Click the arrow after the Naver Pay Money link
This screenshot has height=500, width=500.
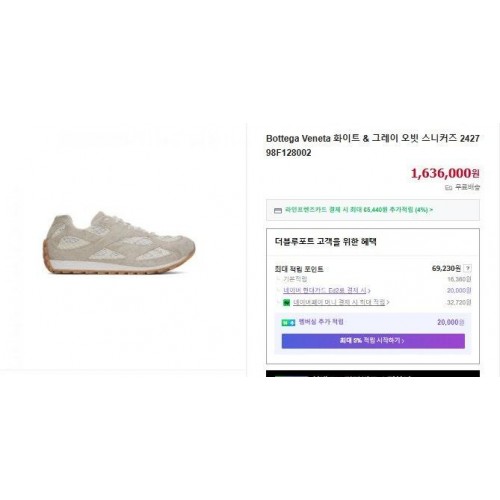point(388,302)
